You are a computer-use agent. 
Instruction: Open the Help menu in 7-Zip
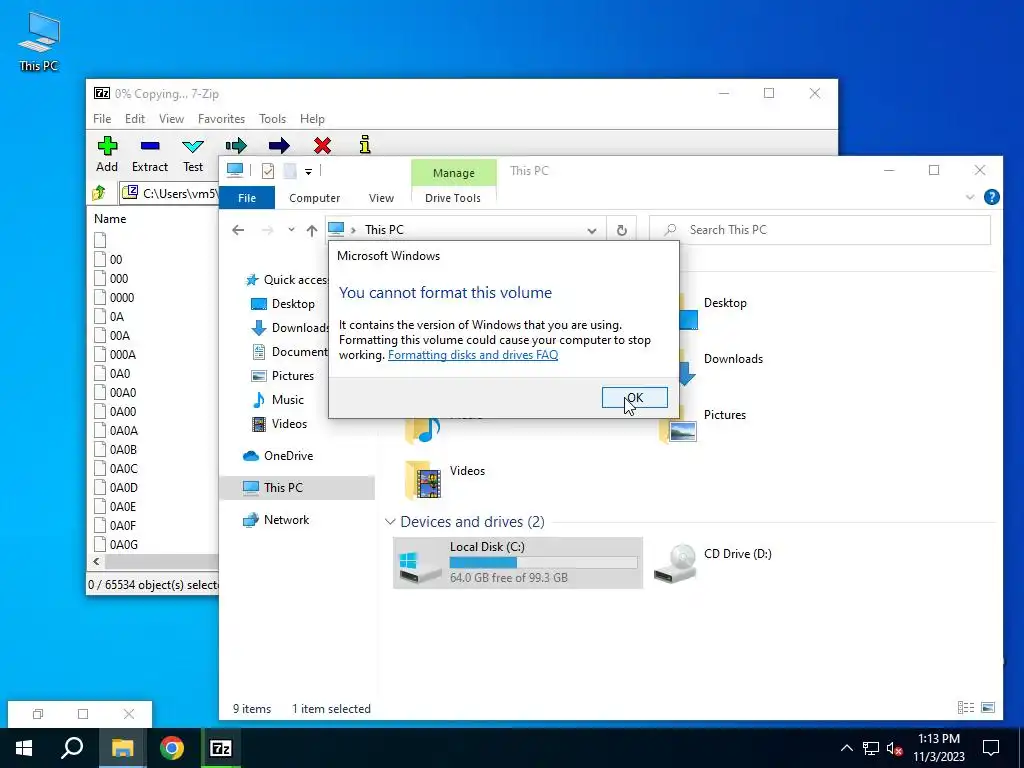312,119
